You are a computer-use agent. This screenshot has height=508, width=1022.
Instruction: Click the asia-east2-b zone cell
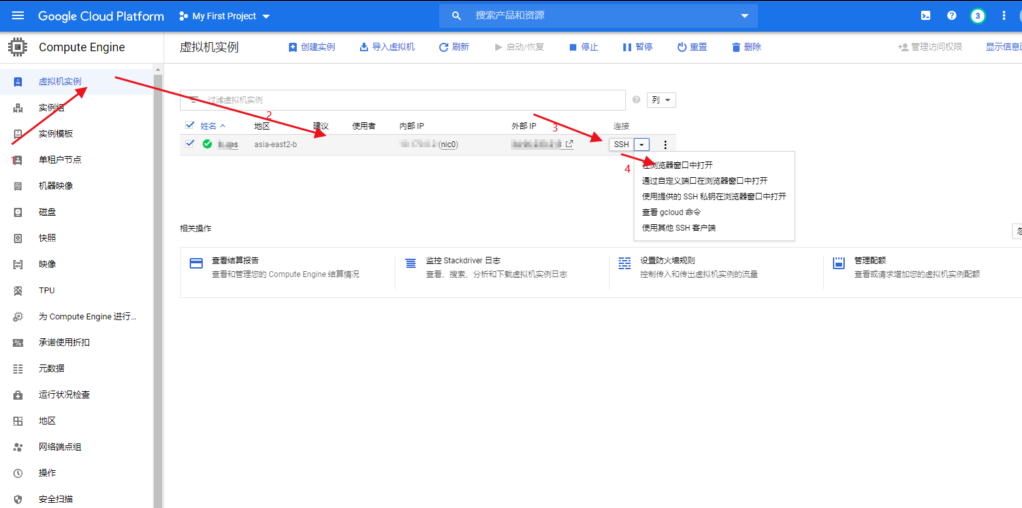coord(275,144)
